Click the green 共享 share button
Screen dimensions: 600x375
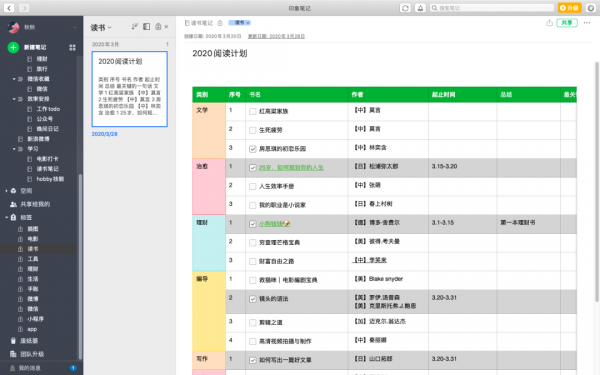567,23
